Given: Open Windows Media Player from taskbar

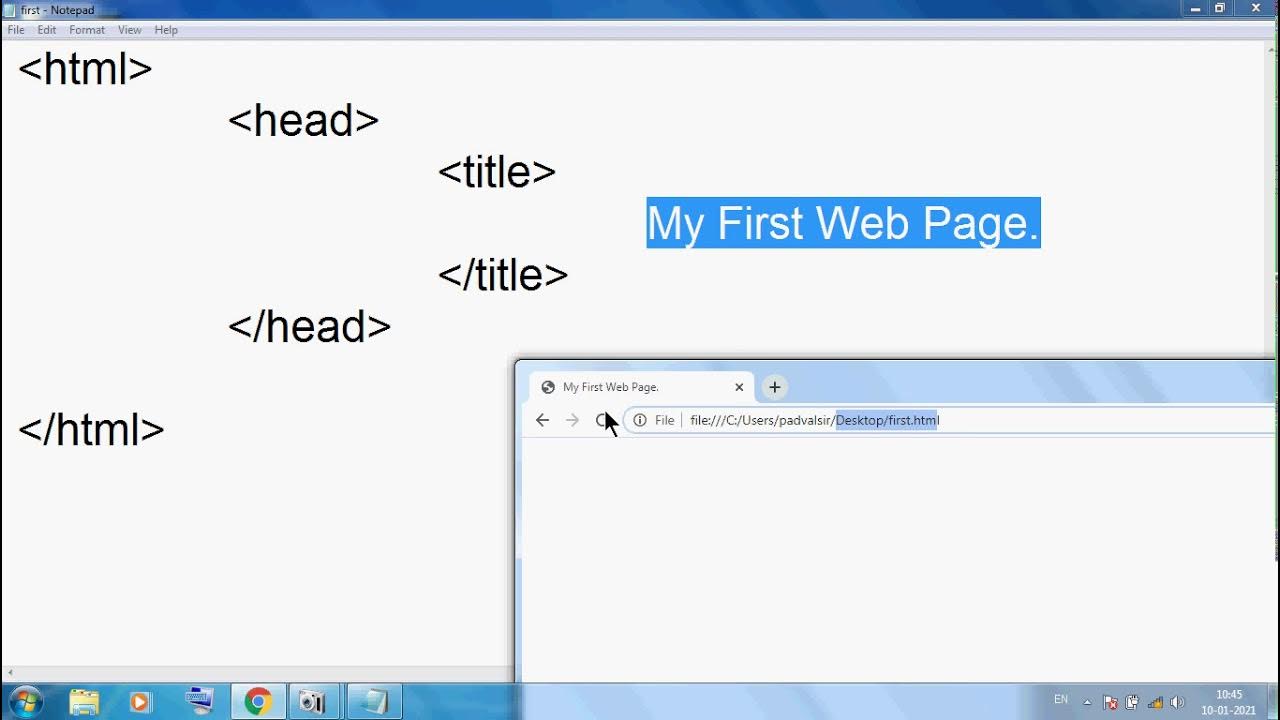Looking at the screenshot, I should pos(139,702).
